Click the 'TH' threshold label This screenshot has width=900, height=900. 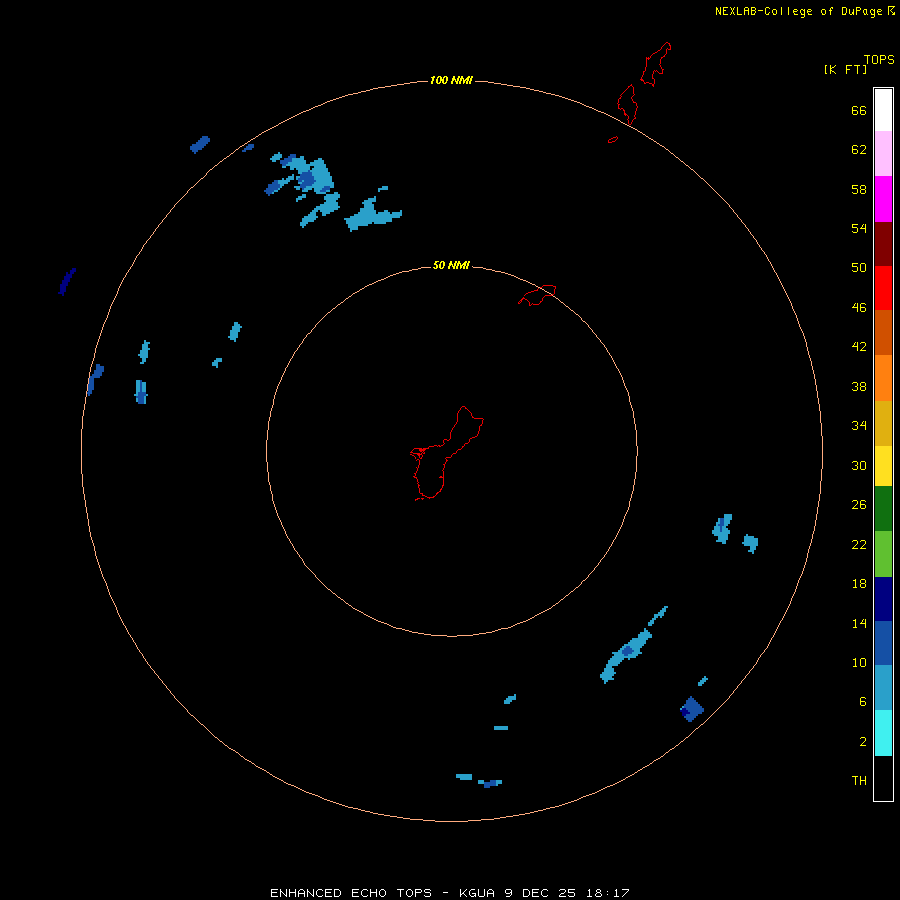tap(859, 781)
